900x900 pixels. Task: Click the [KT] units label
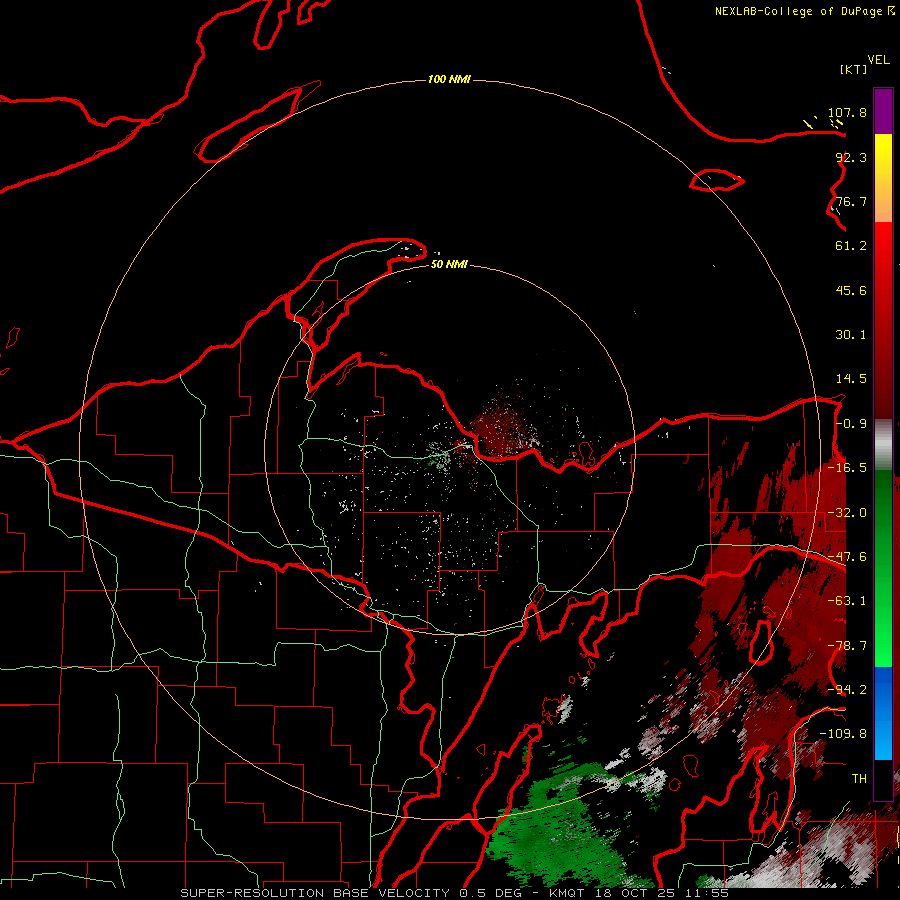pyautogui.click(x=854, y=69)
